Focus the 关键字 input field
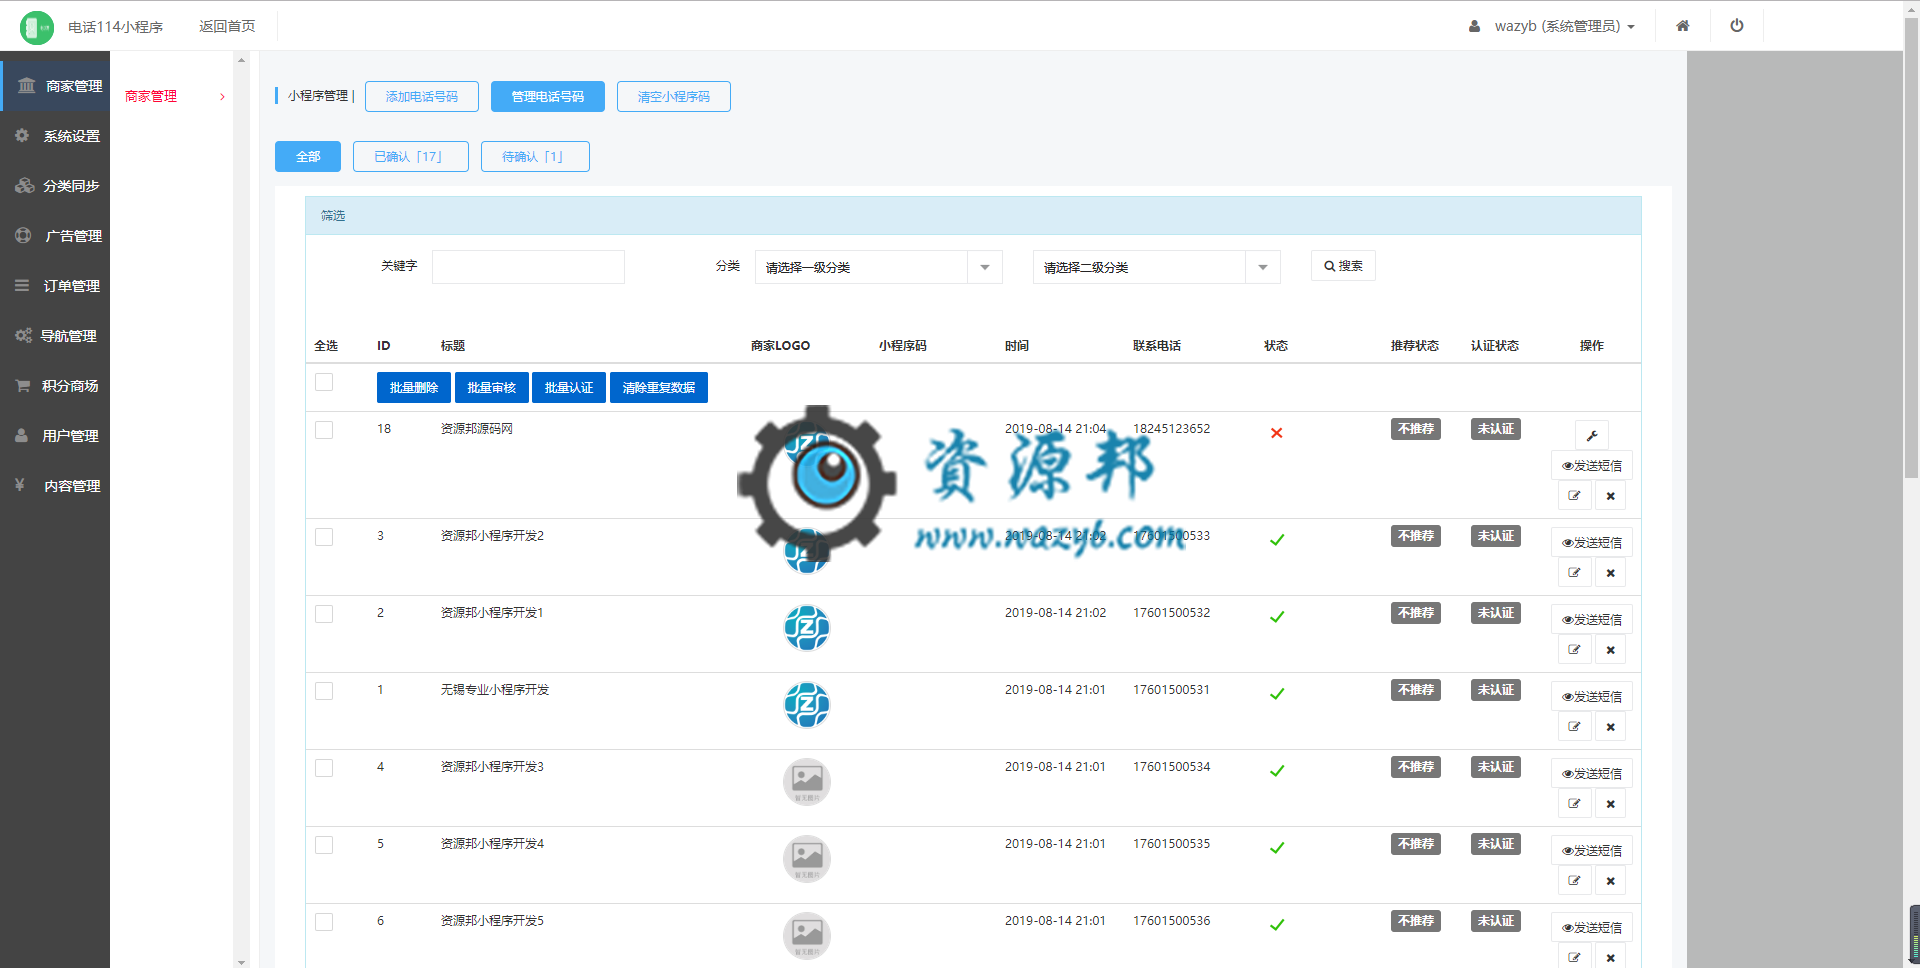 pos(528,267)
